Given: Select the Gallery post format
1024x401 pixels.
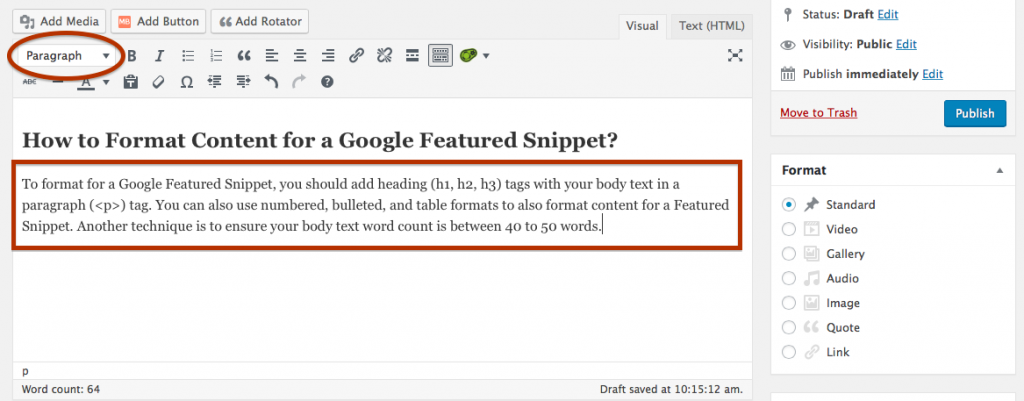Looking at the screenshot, I should click(x=789, y=254).
